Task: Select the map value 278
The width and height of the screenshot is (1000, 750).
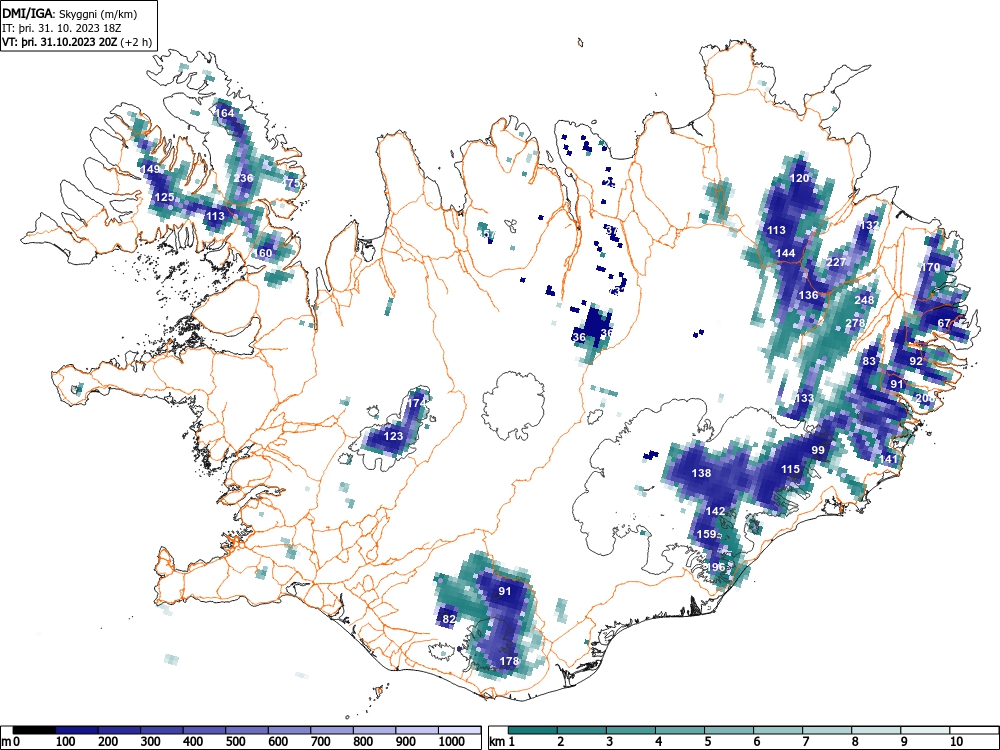Action: pos(855,323)
